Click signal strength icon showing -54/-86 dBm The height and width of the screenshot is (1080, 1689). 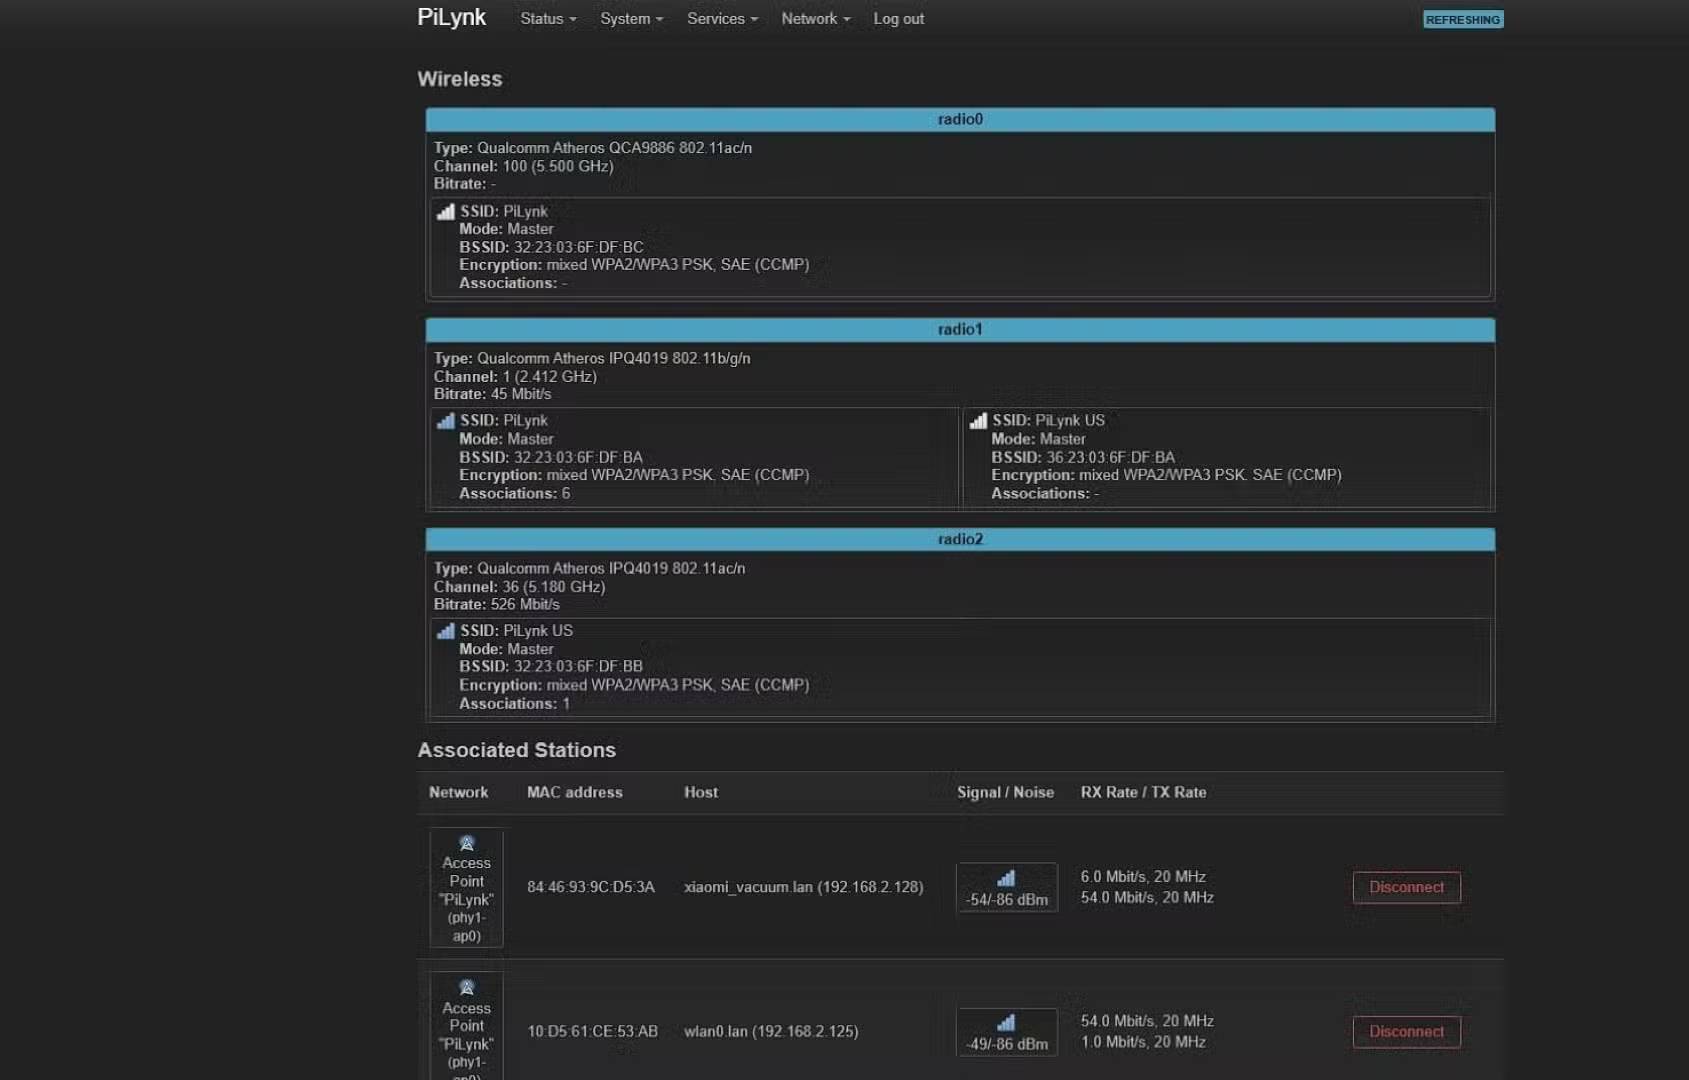(1006, 878)
